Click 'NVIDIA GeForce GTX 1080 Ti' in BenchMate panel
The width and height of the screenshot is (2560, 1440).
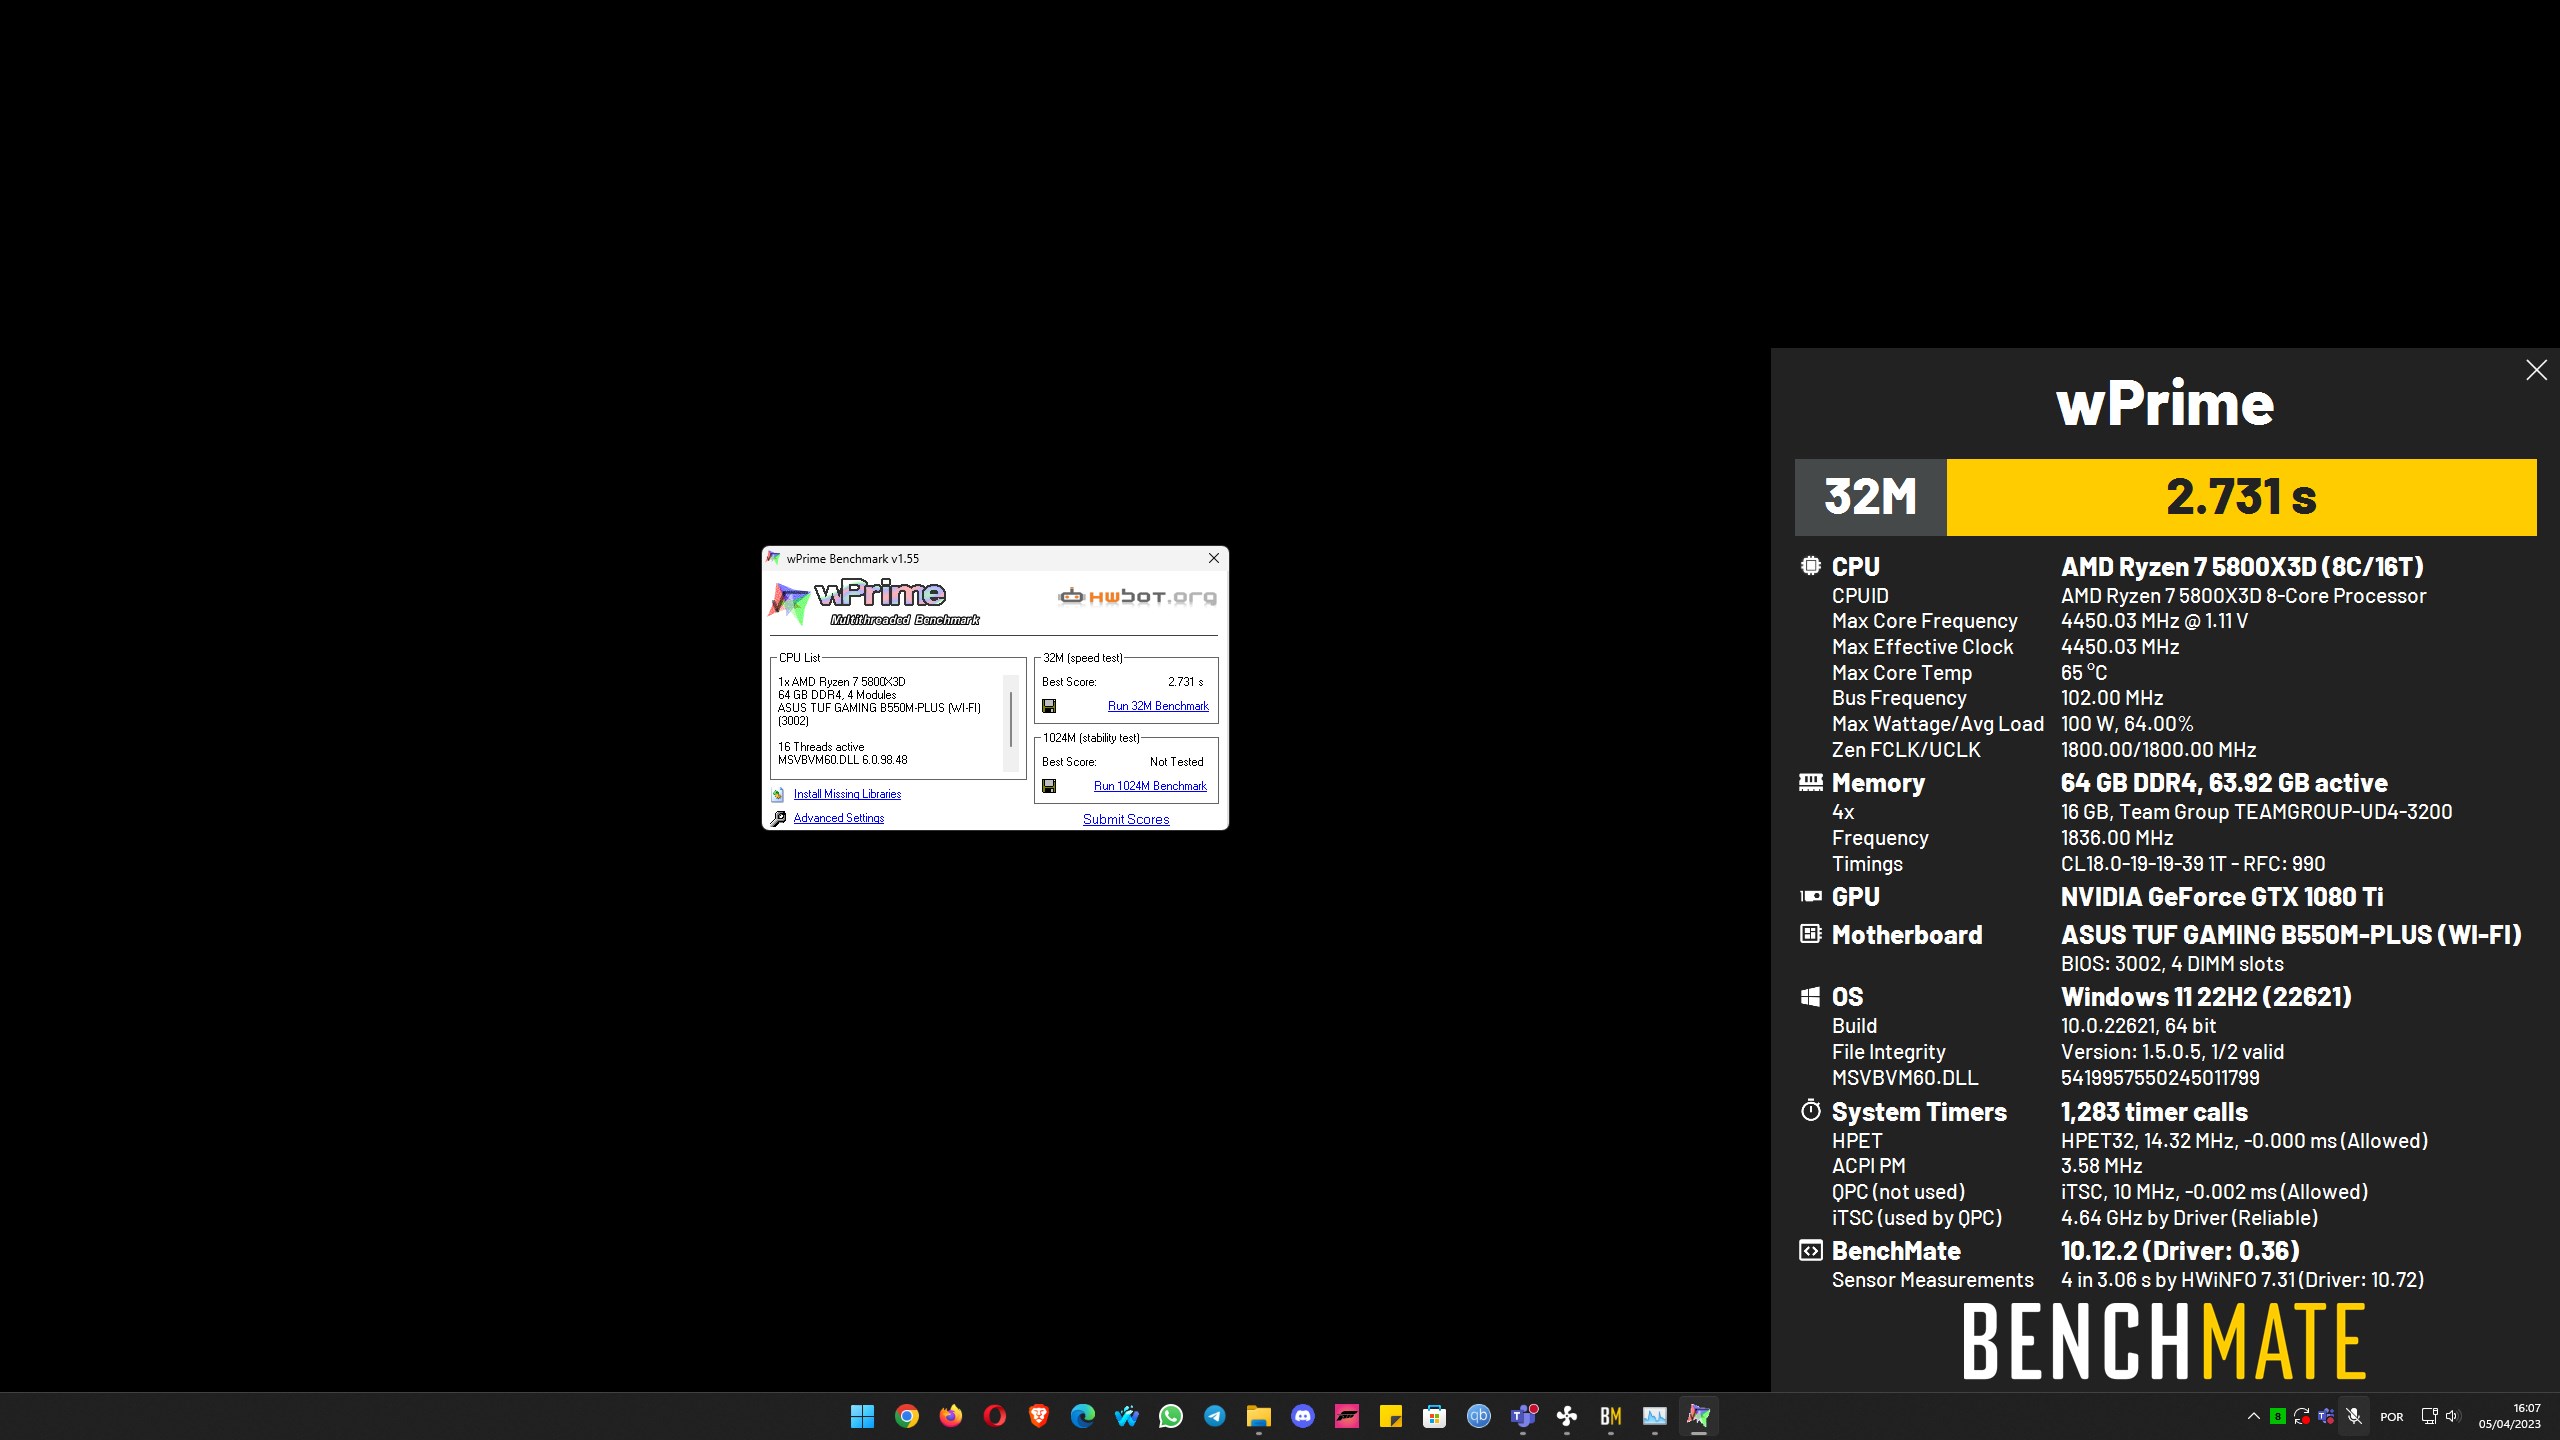(x=2222, y=897)
